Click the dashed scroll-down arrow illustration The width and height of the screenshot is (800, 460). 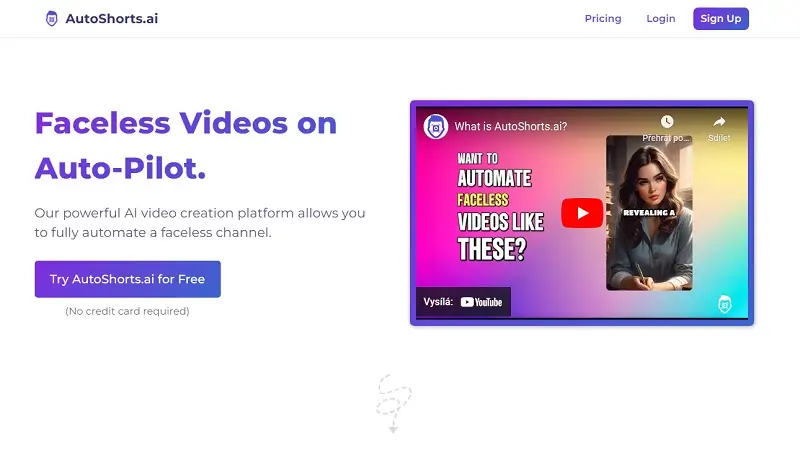pyautogui.click(x=393, y=404)
